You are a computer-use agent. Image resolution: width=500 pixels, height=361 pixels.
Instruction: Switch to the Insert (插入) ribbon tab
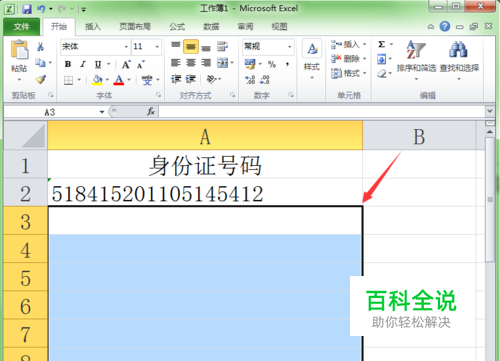click(93, 27)
